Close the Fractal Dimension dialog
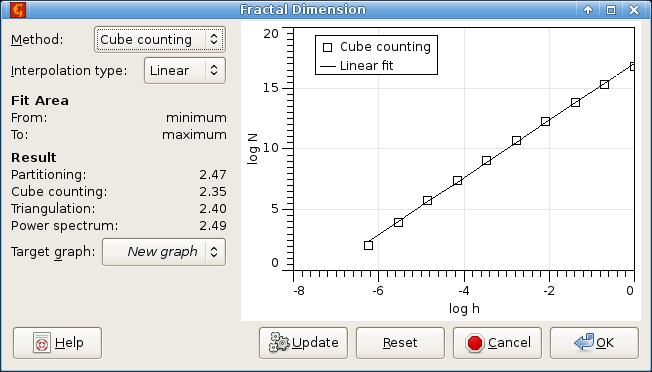This screenshot has width=652, height=372. [x=634, y=10]
